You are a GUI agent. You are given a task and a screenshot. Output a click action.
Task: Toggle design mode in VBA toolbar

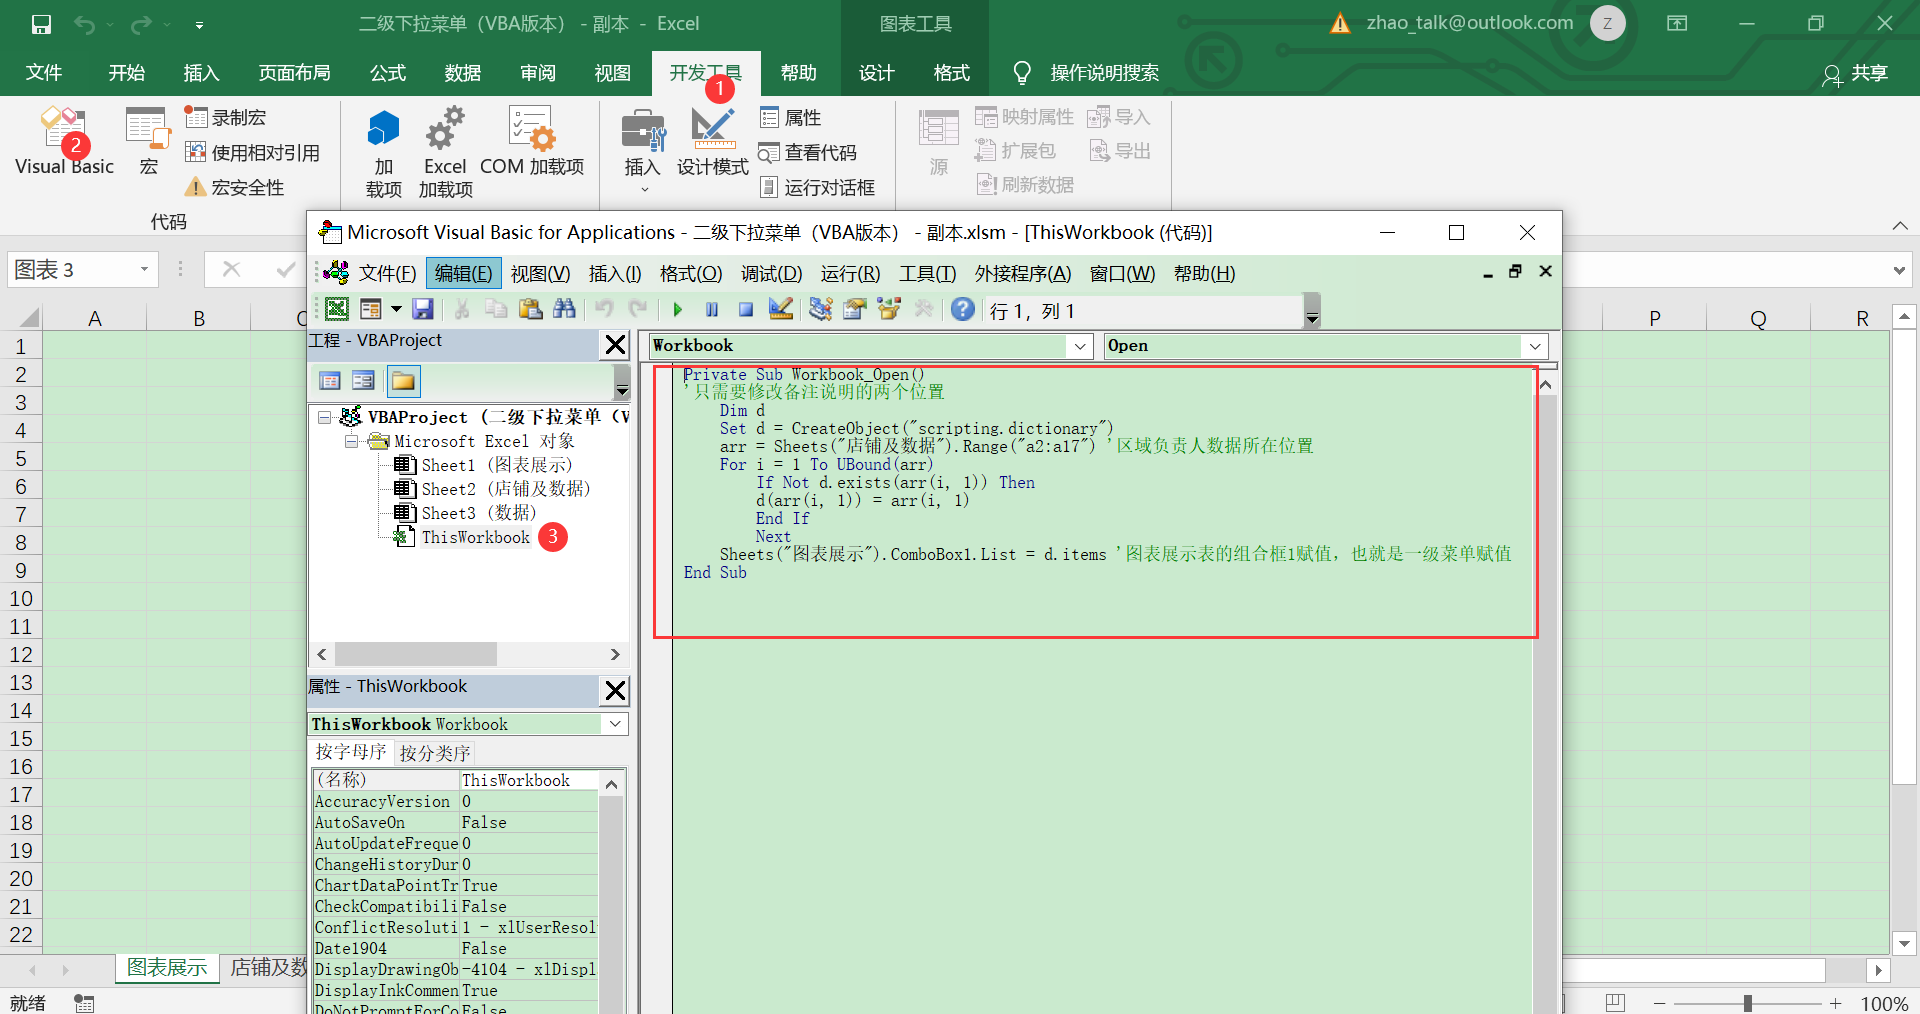[781, 310]
